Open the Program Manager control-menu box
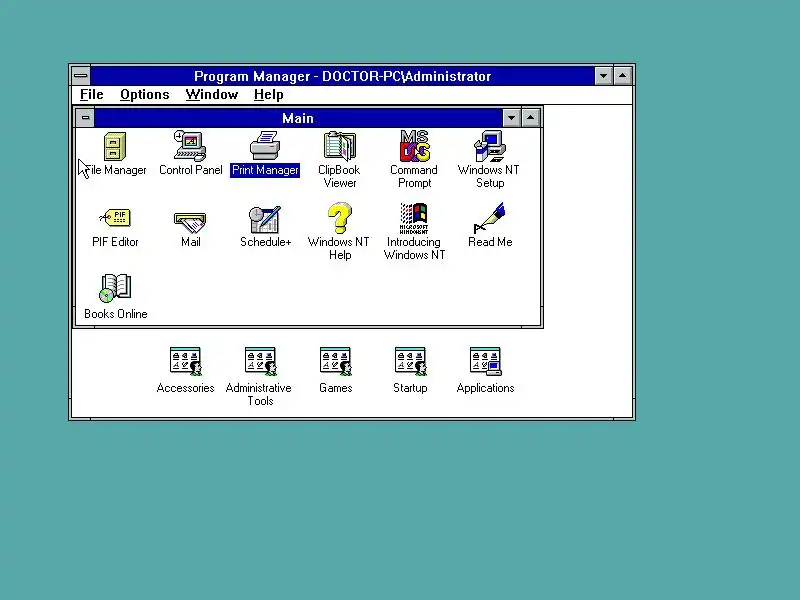The image size is (800, 600). pos(81,76)
